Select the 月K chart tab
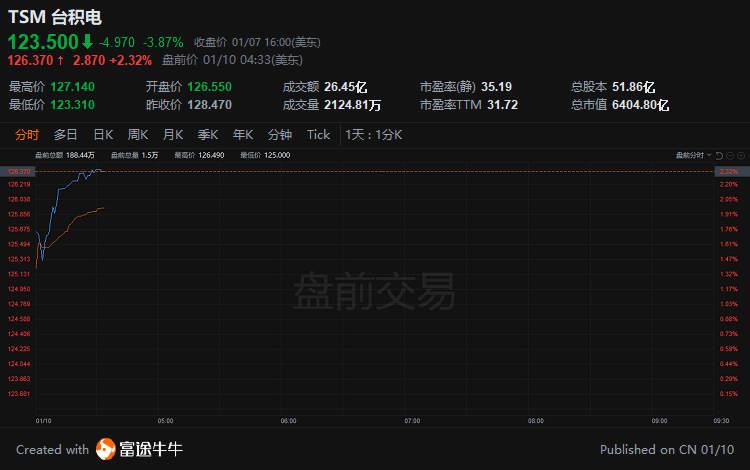Image resolution: width=750 pixels, height=470 pixels. click(173, 135)
